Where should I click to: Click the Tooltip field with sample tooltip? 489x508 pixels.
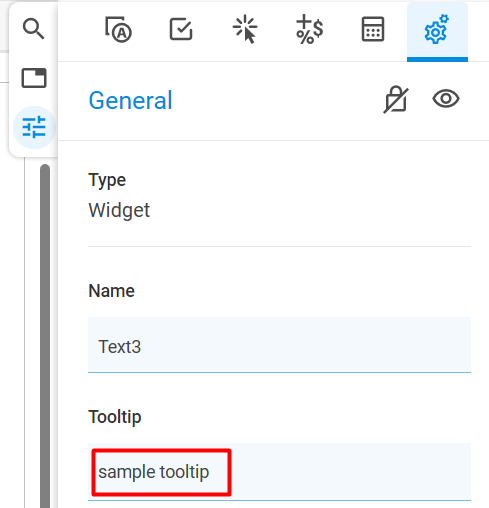(279, 472)
